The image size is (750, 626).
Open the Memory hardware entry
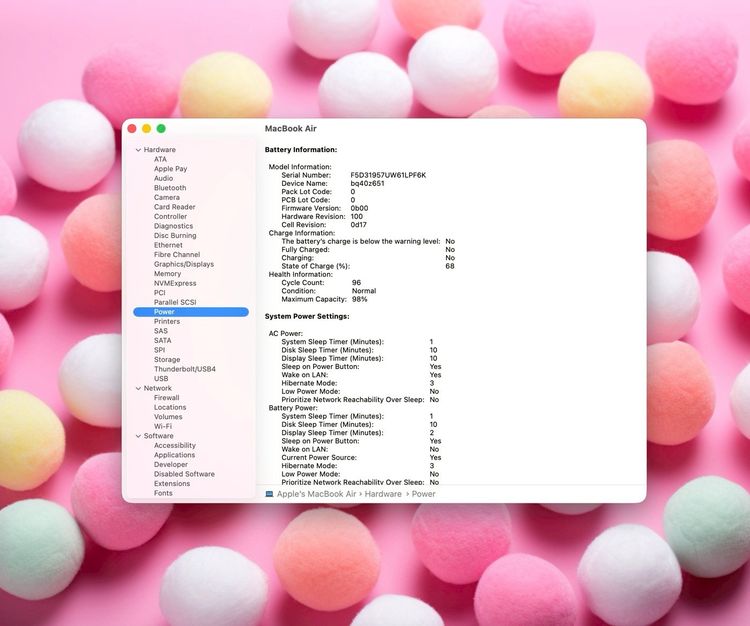tap(167, 274)
